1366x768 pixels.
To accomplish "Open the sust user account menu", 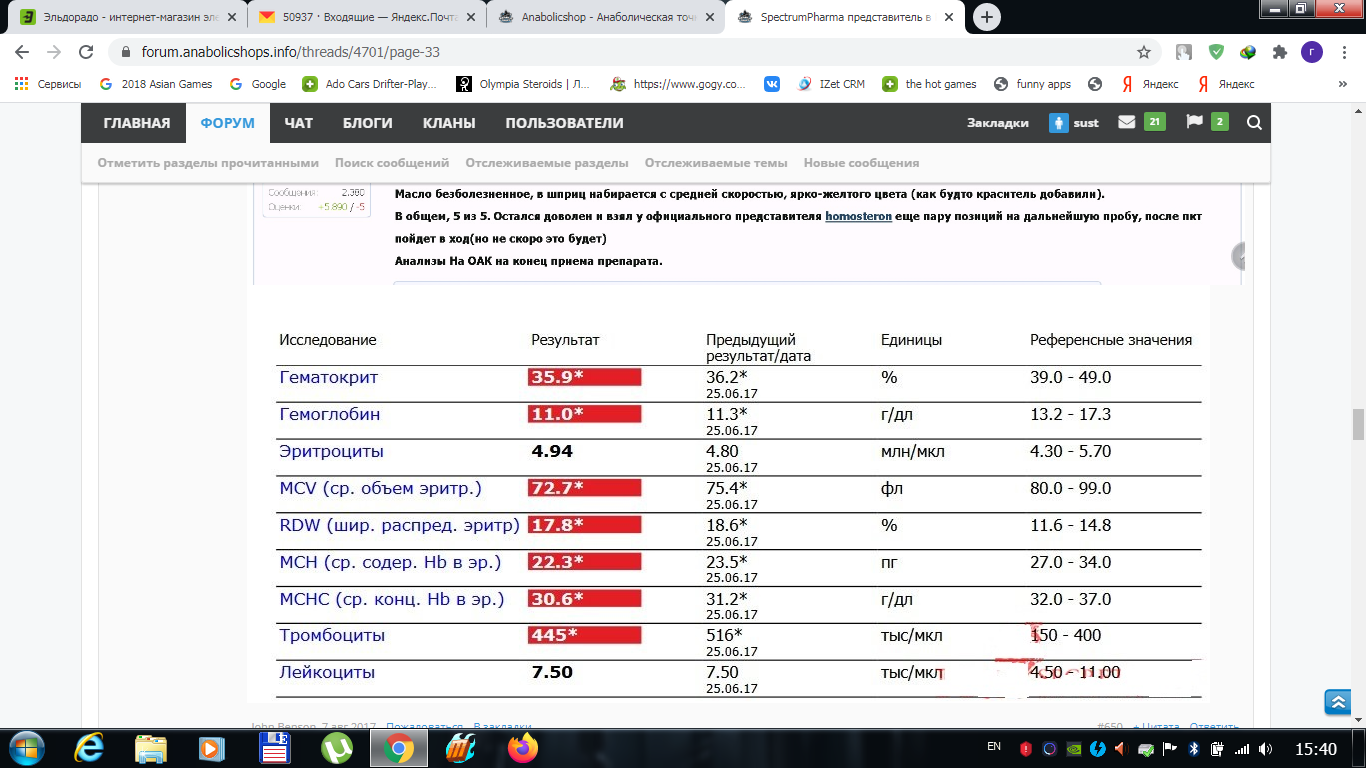I will pyautogui.click(x=1074, y=123).
